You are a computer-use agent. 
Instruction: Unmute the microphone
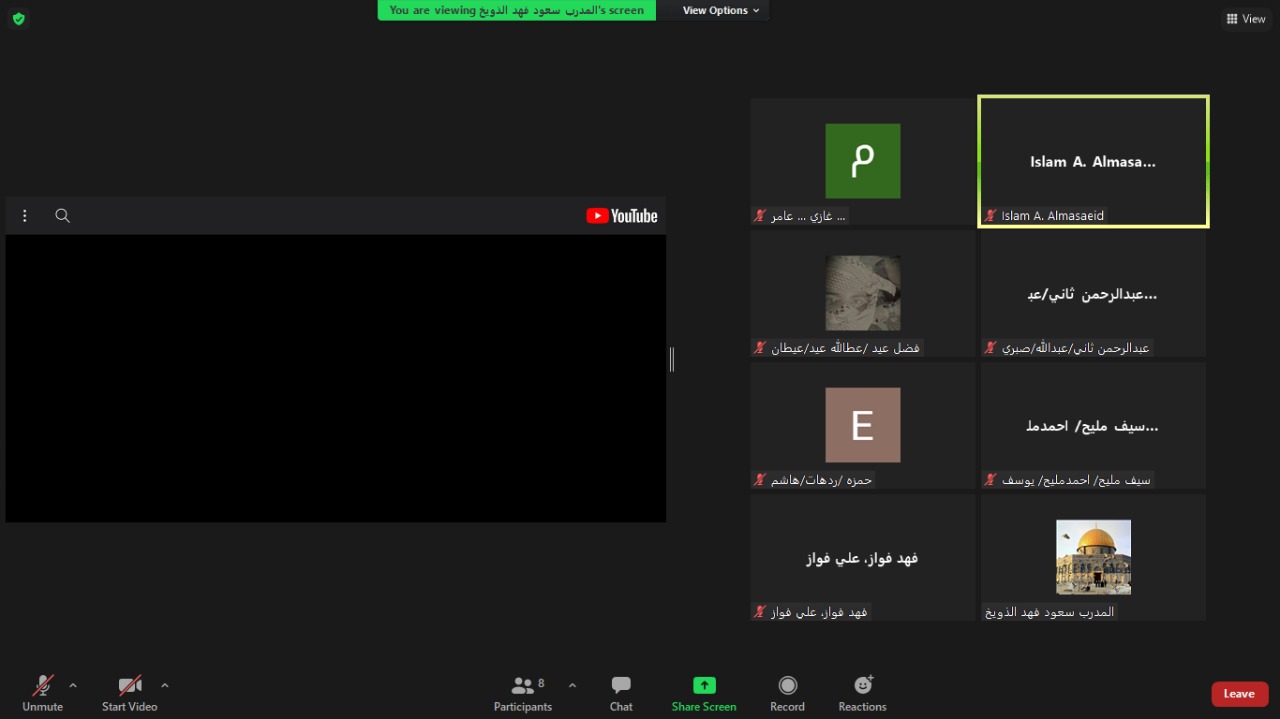pyautogui.click(x=42, y=693)
